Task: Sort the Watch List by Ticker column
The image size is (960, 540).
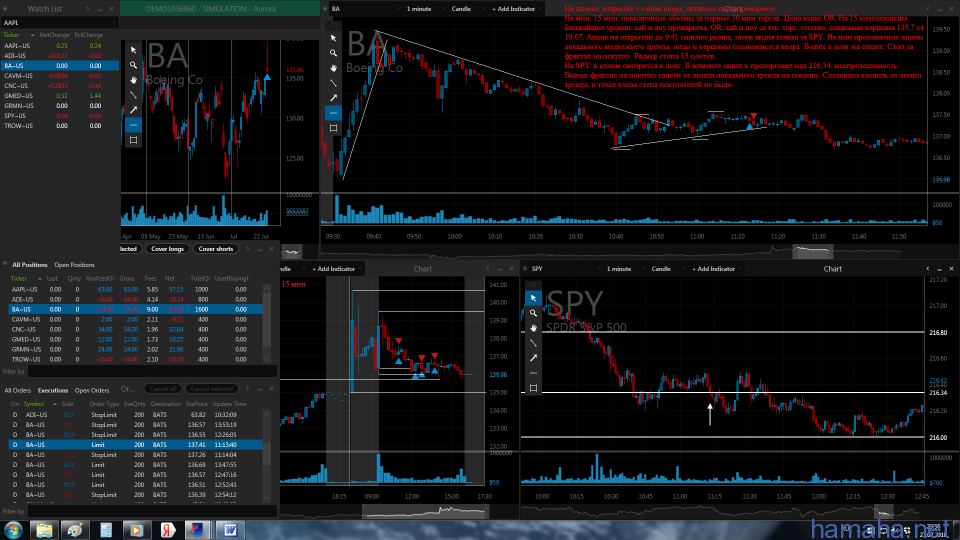Action: click(11, 35)
